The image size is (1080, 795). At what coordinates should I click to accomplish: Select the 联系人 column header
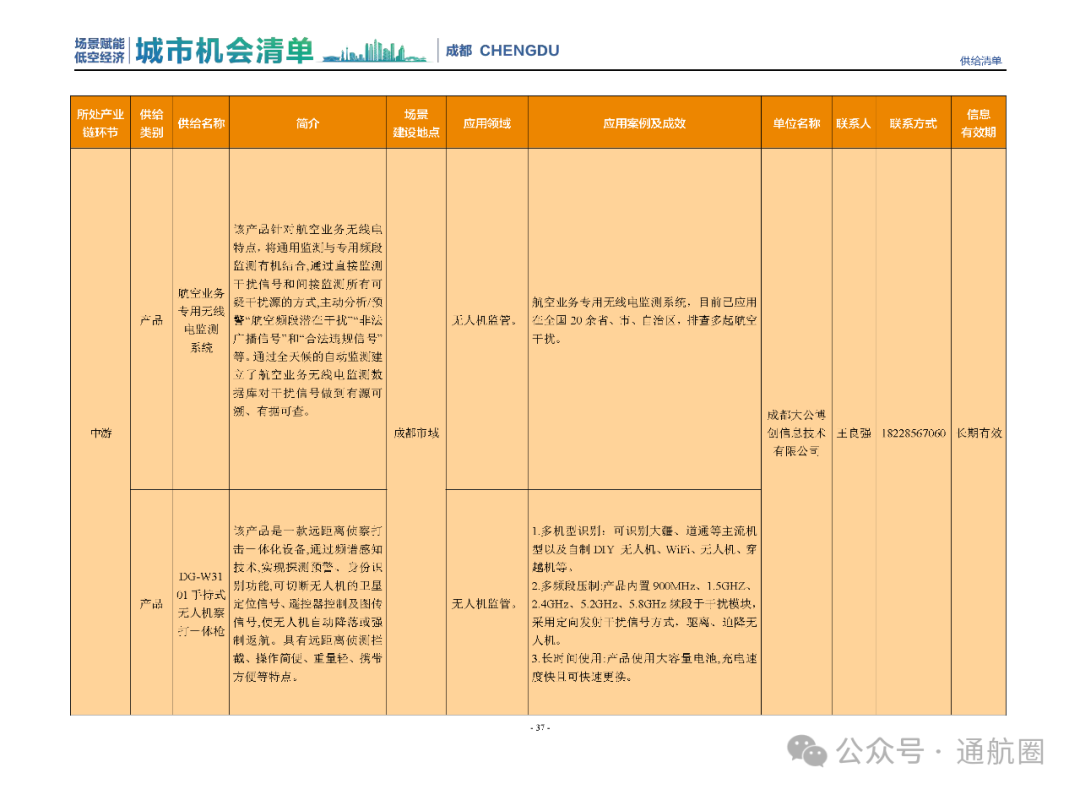853,123
